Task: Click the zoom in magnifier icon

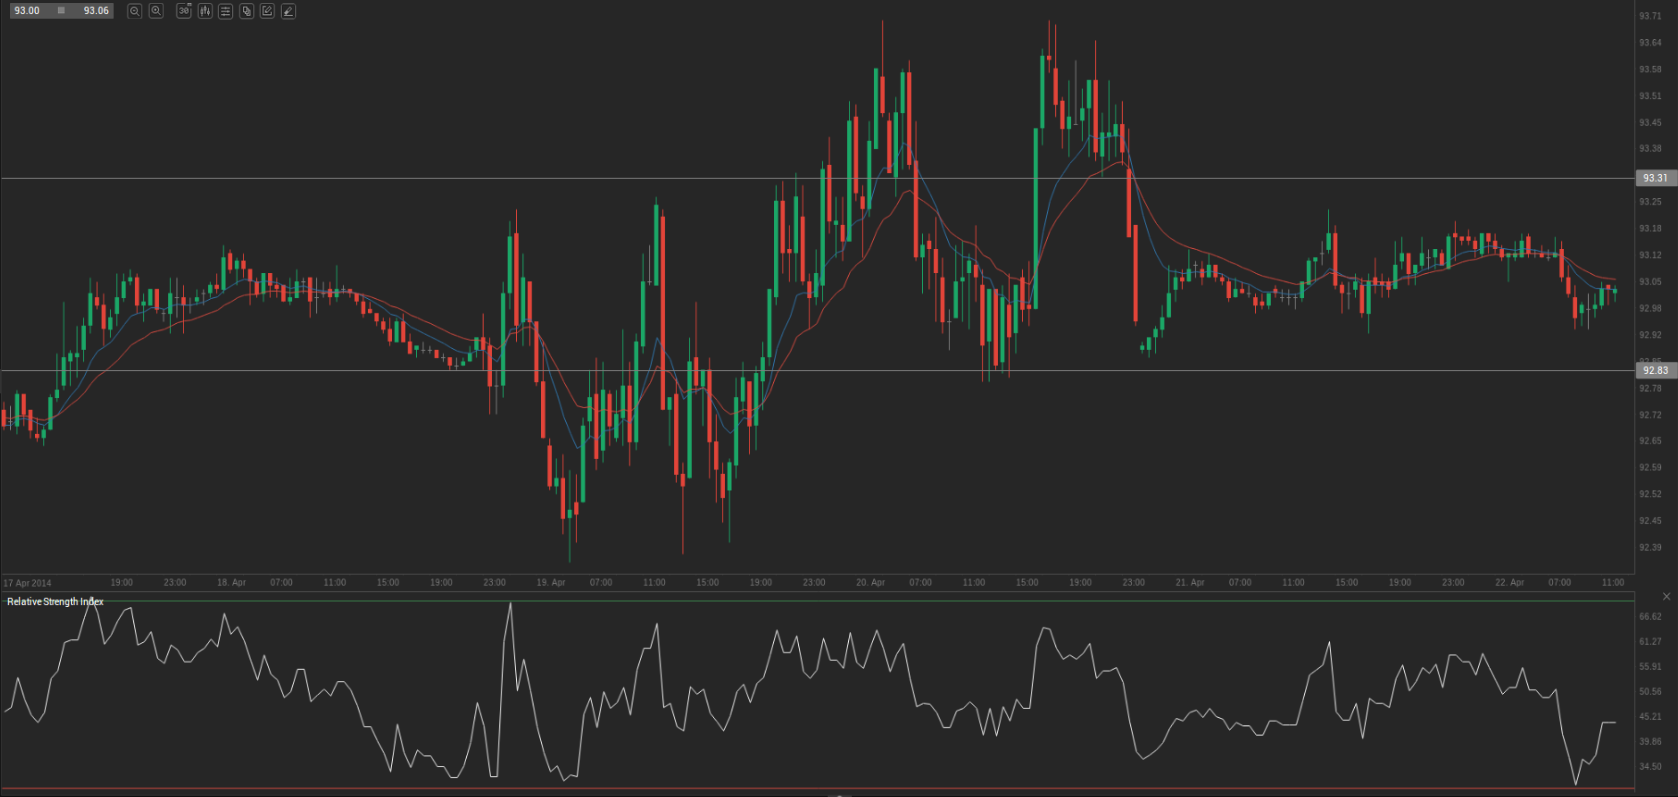Action: tap(156, 11)
